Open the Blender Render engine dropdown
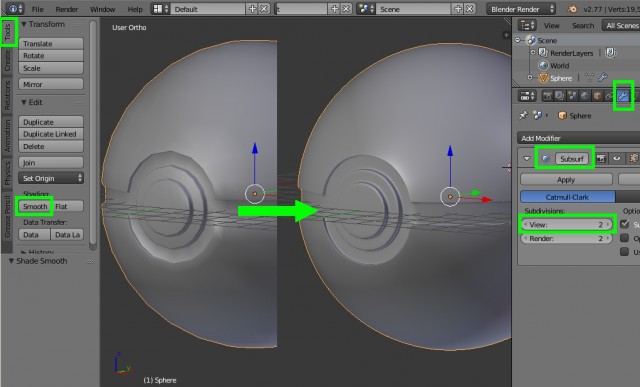Screen dimensions: 640x387 click(x=521, y=9)
